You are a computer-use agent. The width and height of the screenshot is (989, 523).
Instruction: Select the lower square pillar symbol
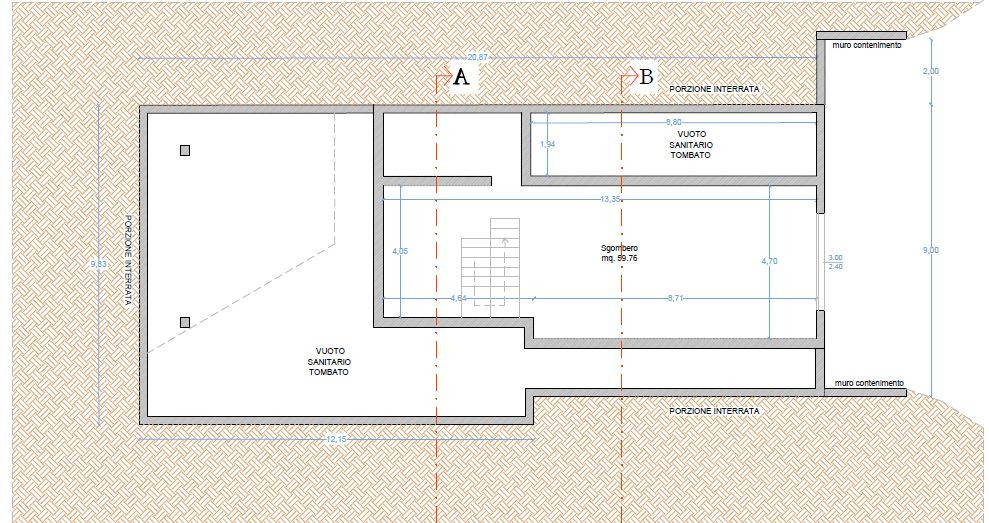tap(185, 322)
